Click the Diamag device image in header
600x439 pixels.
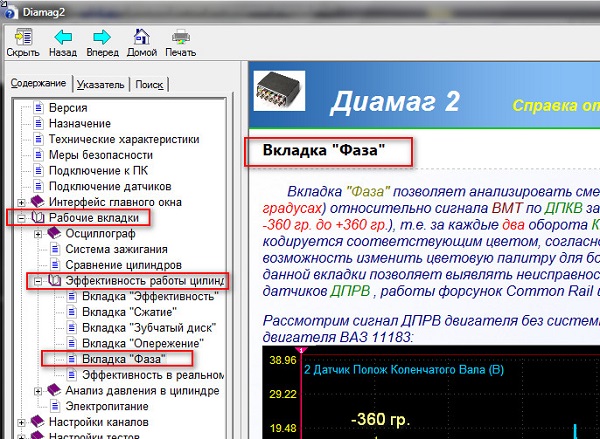coord(280,91)
